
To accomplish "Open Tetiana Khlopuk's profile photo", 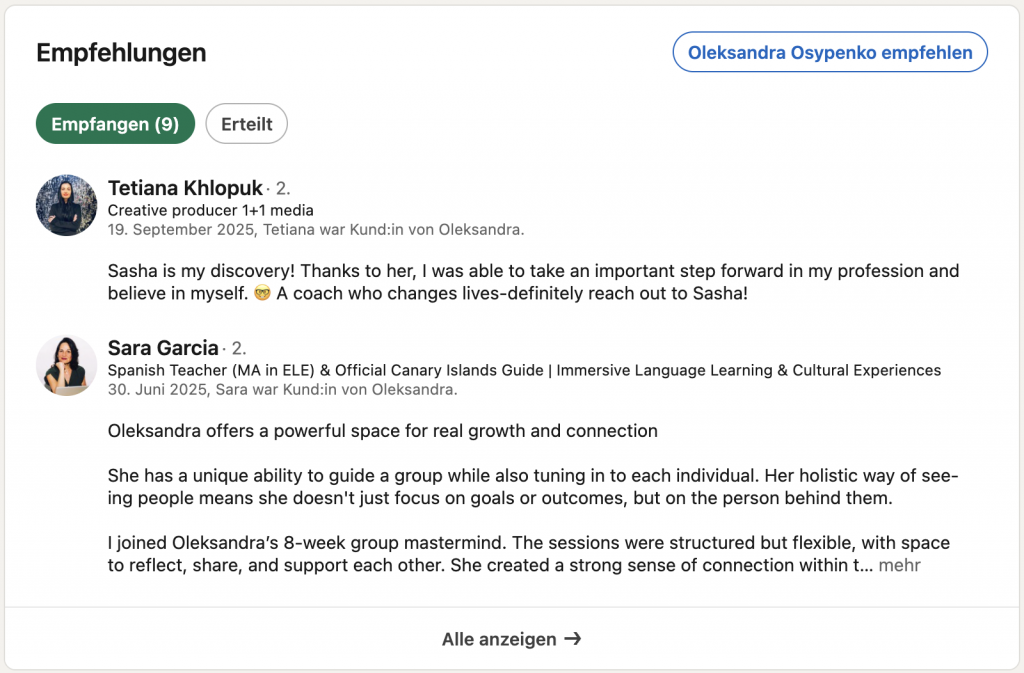I will [66, 205].
